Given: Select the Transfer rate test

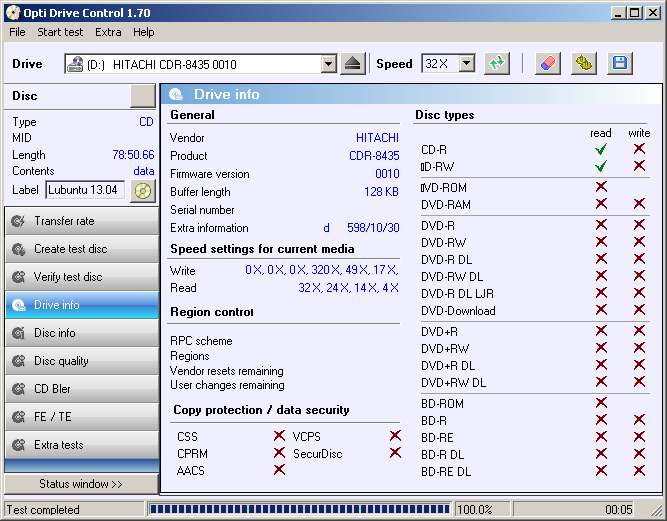Looking at the screenshot, I should coord(82,221).
